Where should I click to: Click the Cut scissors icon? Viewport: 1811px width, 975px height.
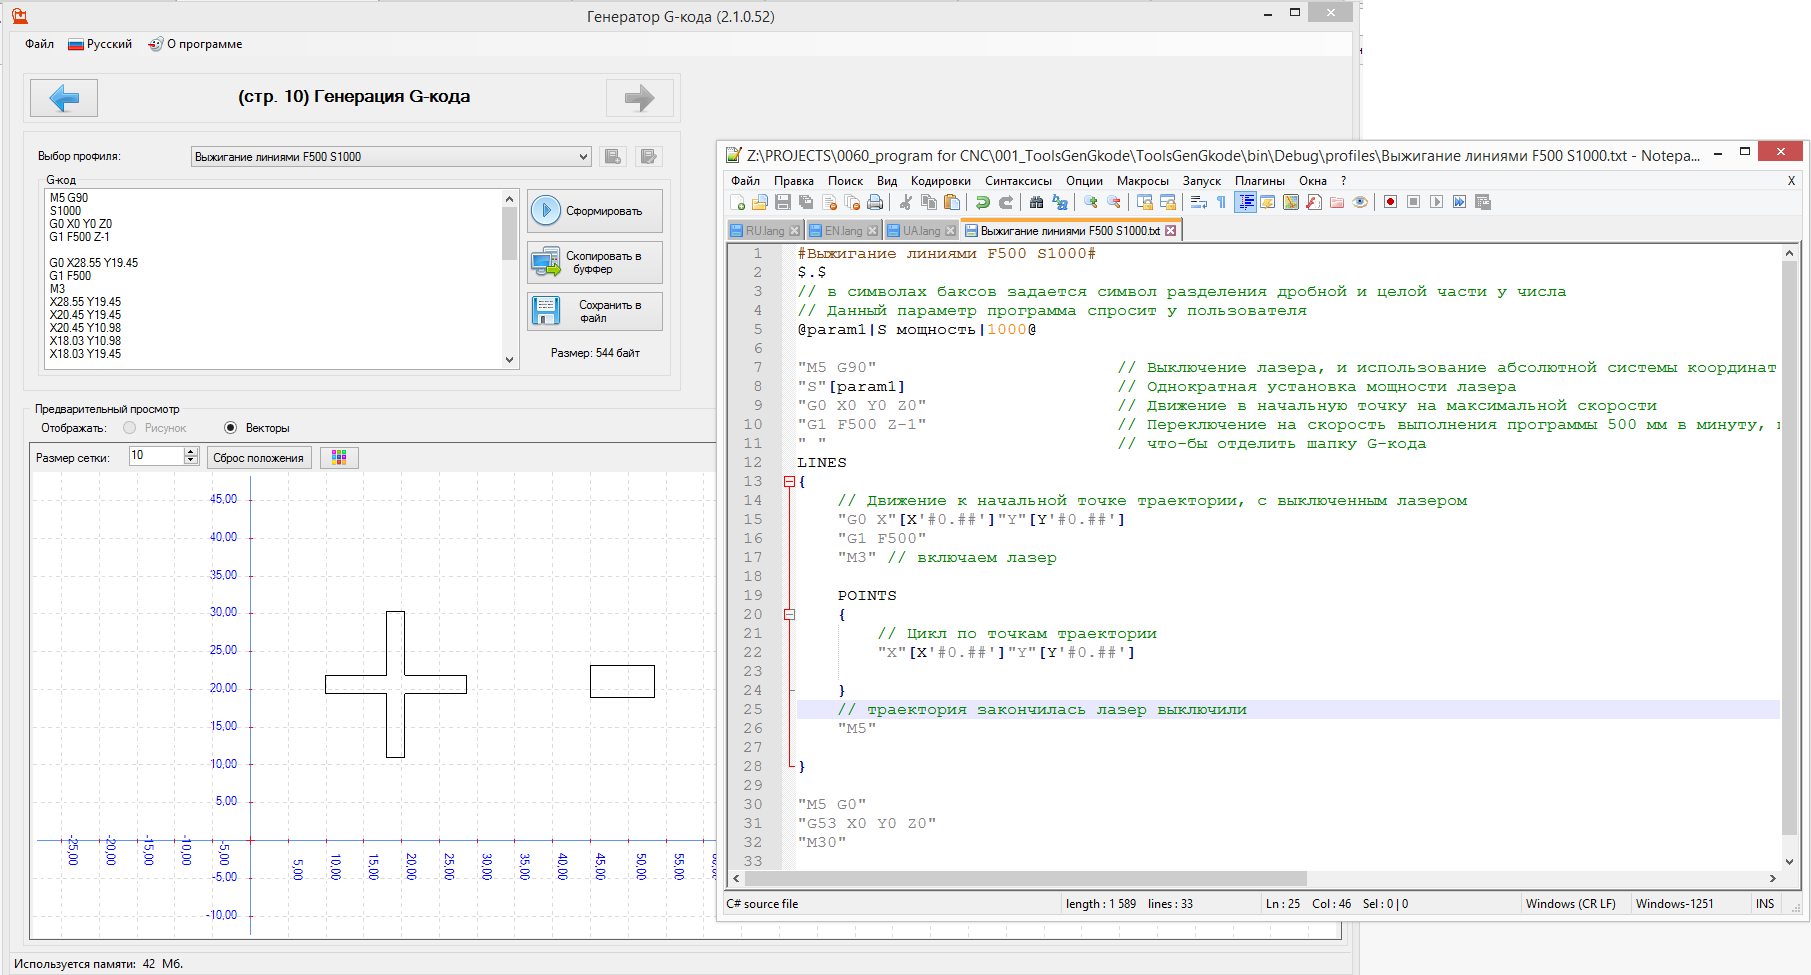tap(906, 202)
